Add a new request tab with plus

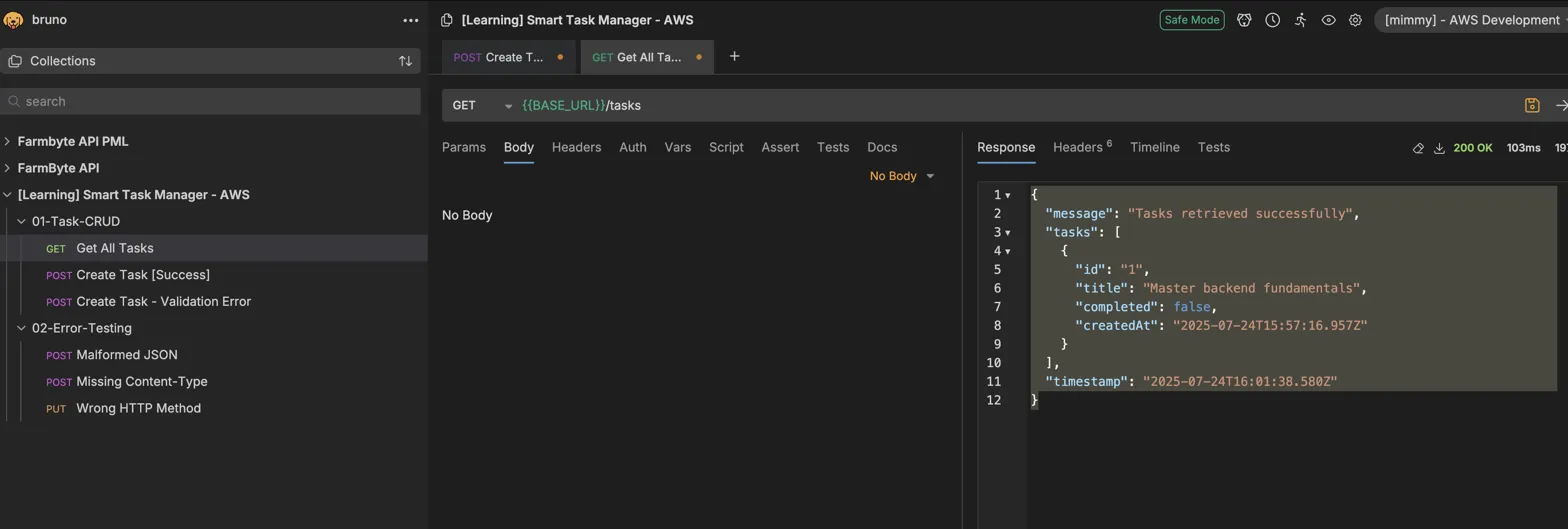pos(734,56)
